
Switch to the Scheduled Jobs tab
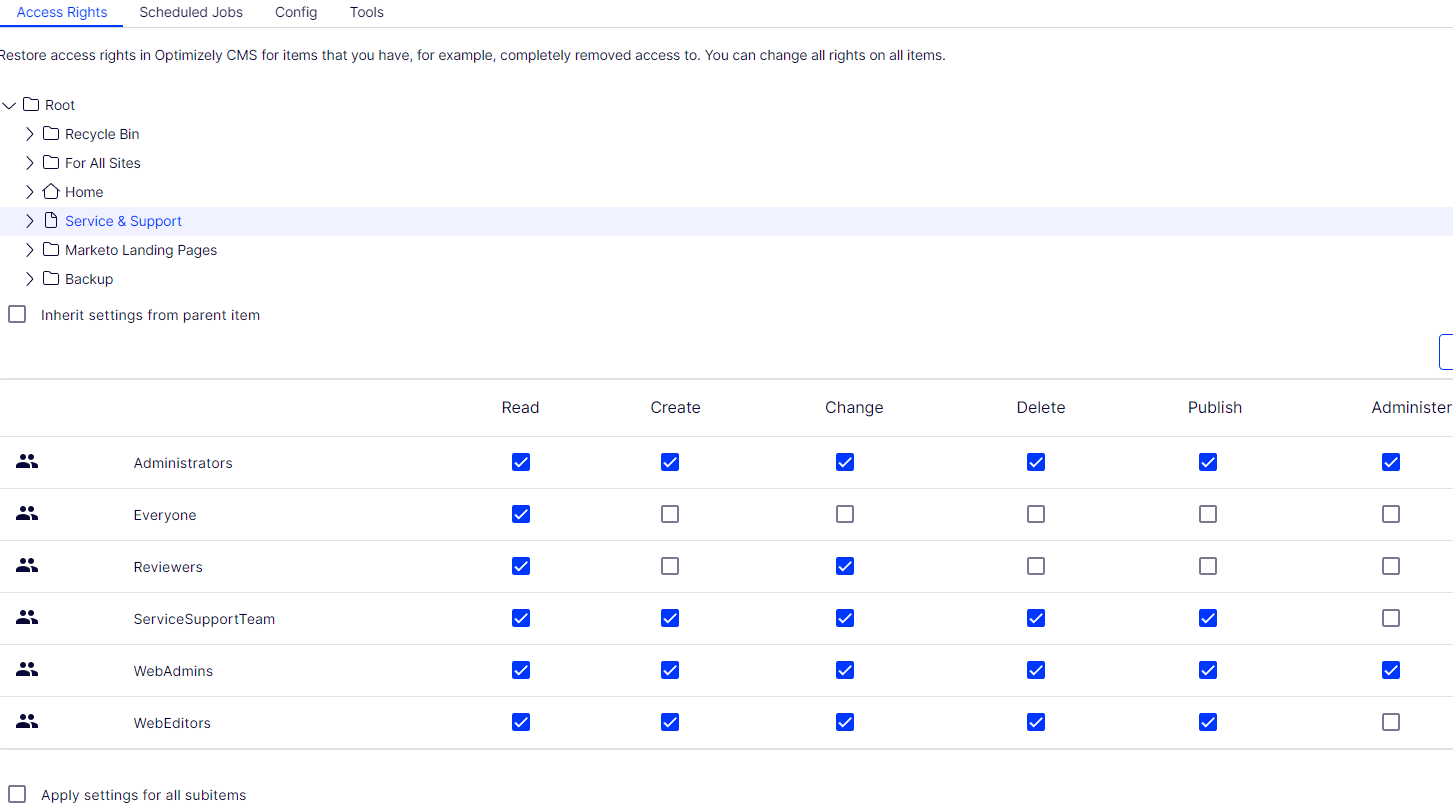pyautogui.click(x=191, y=13)
